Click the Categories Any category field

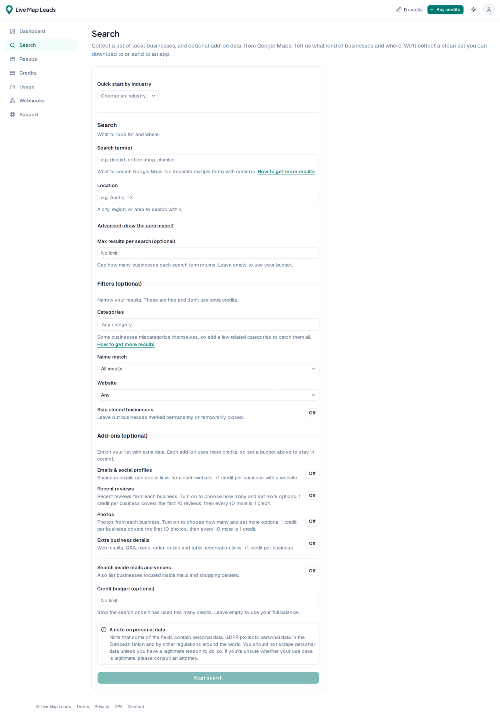tap(208, 325)
